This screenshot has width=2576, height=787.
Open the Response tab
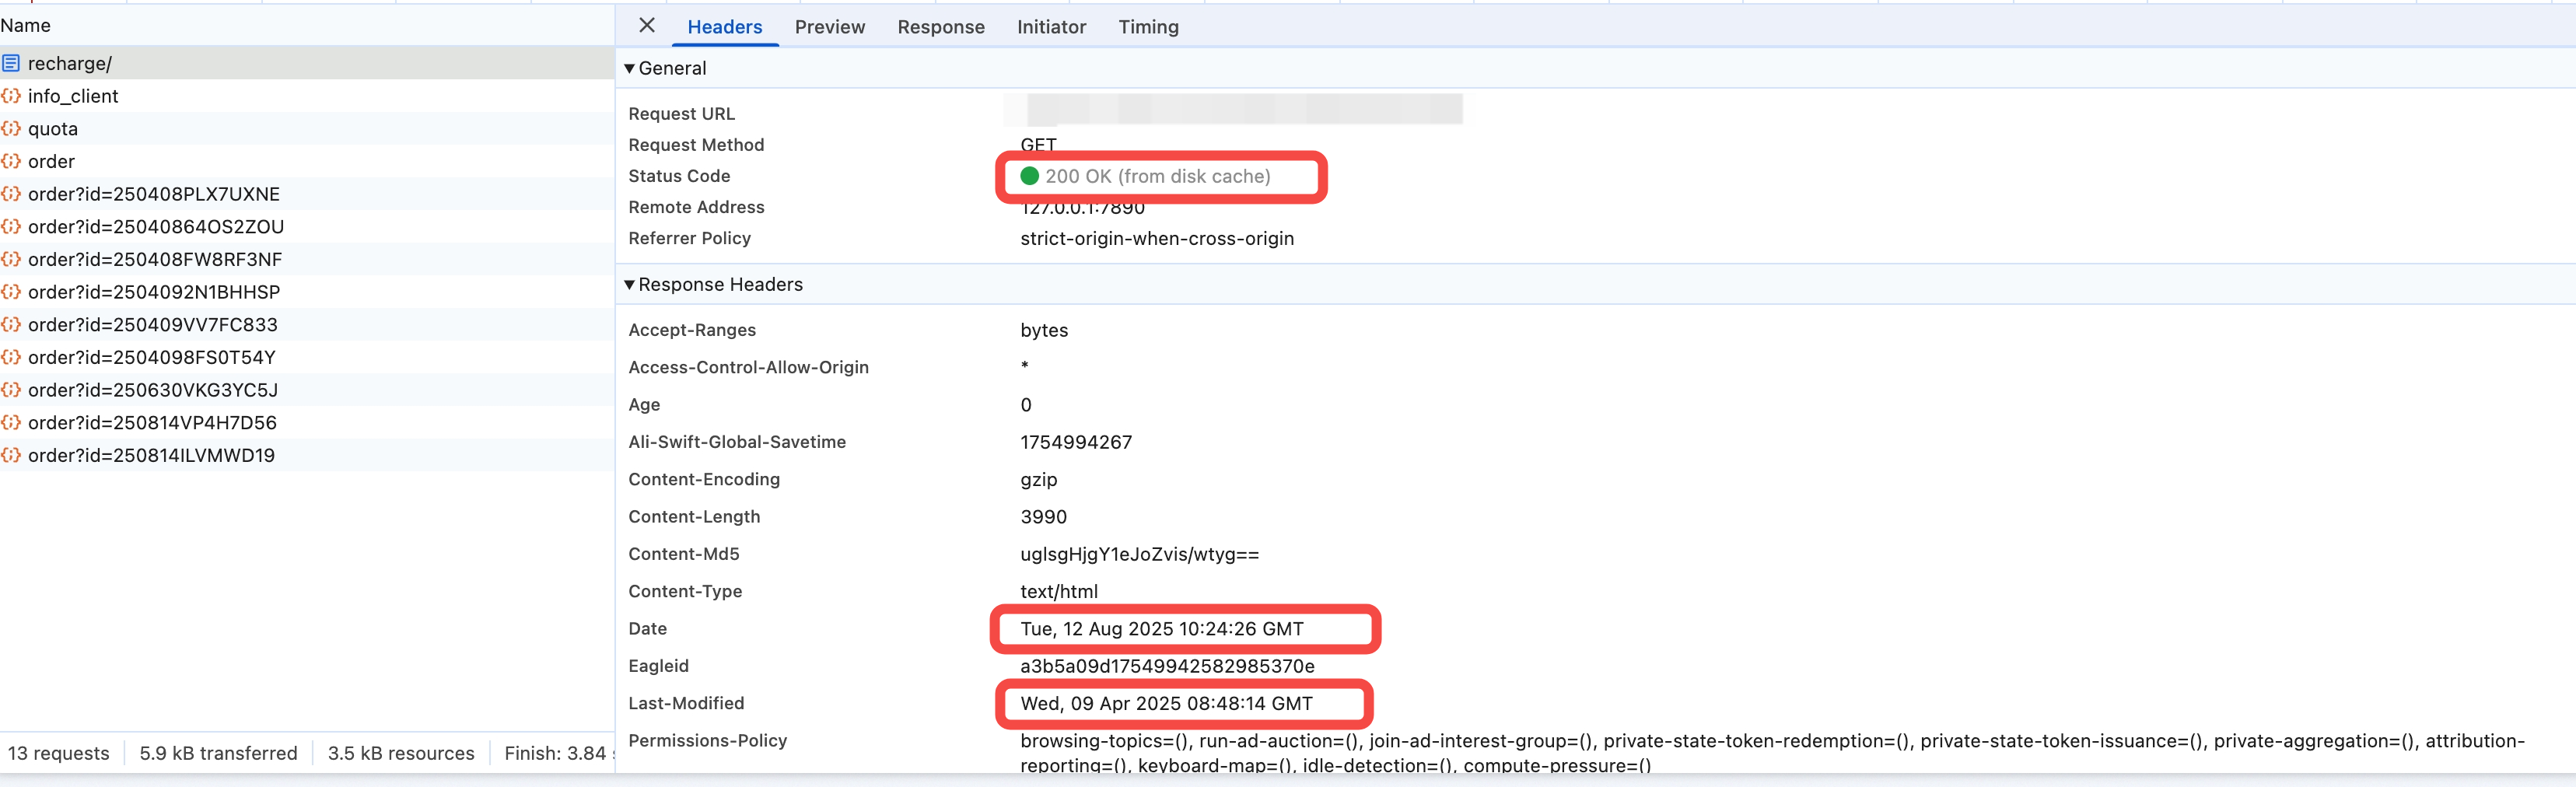pyautogui.click(x=940, y=27)
